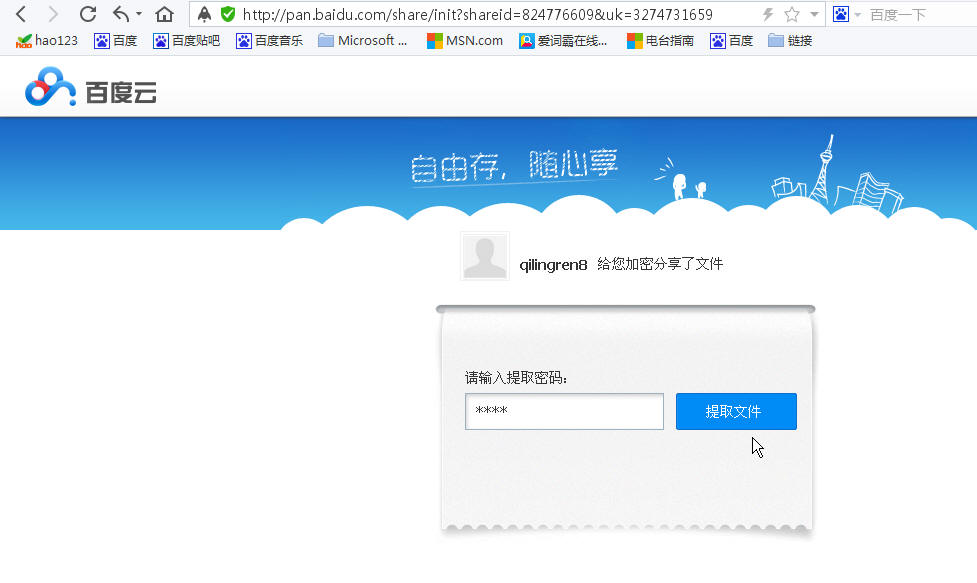Click the 提取文件 button

pos(736,411)
